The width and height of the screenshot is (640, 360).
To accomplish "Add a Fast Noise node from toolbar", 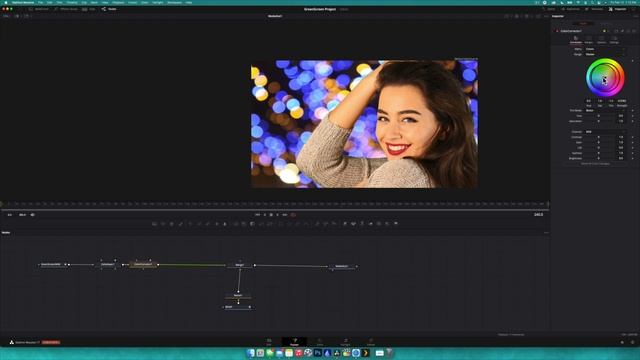I will click(163, 224).
